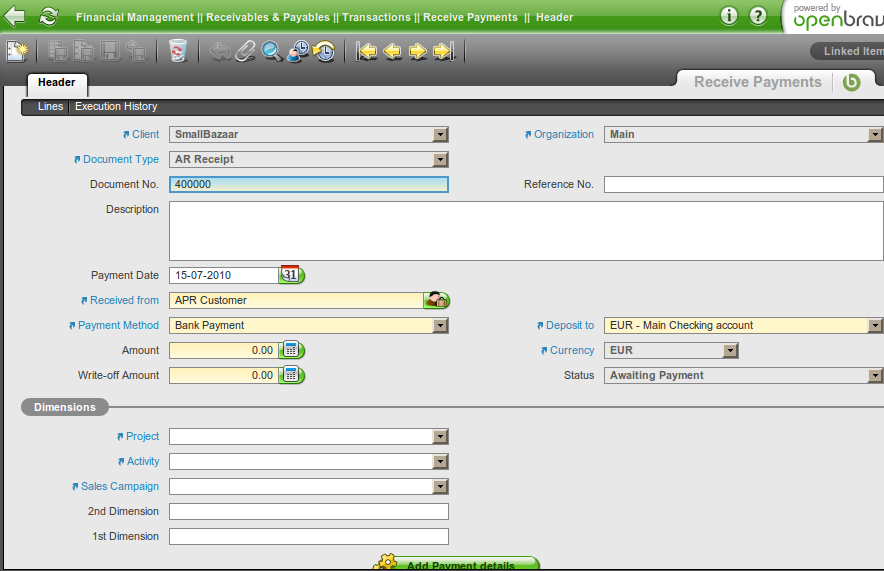Follow the Document Type label link
The width and height of the screenshot is (884, 571).
(x=121, y=160)
